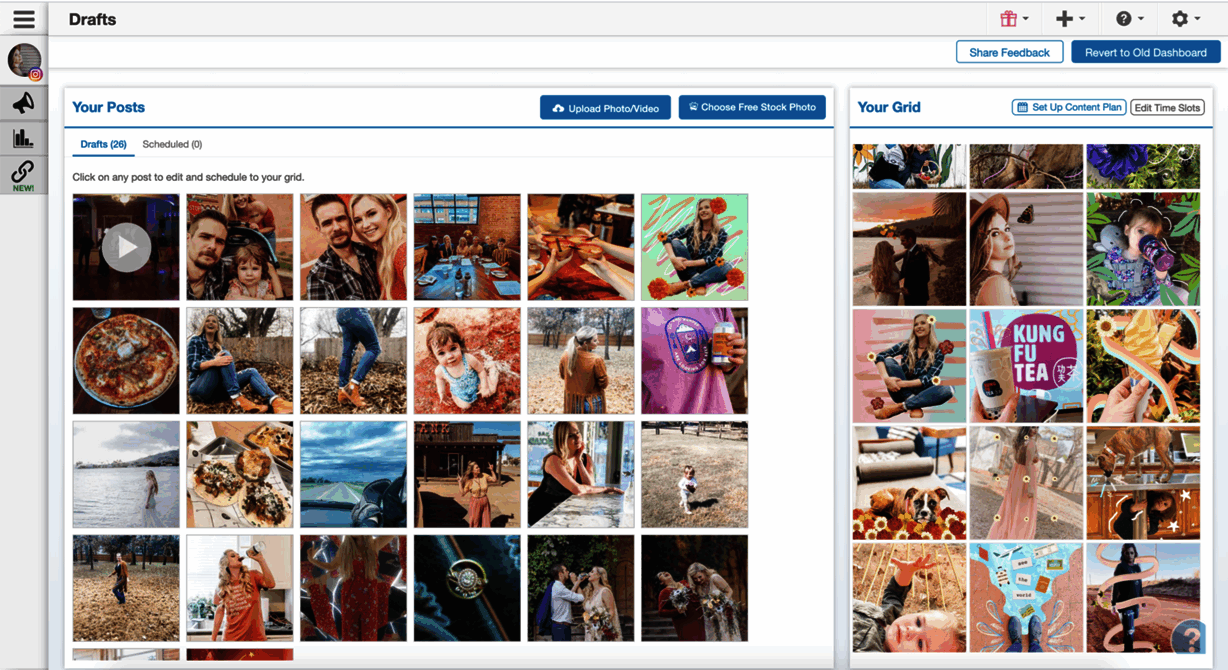The height and width of the screenshot is (670, 1228).
Task: Select the Kung Fu Tea grid image
Action: [1026, 366]
